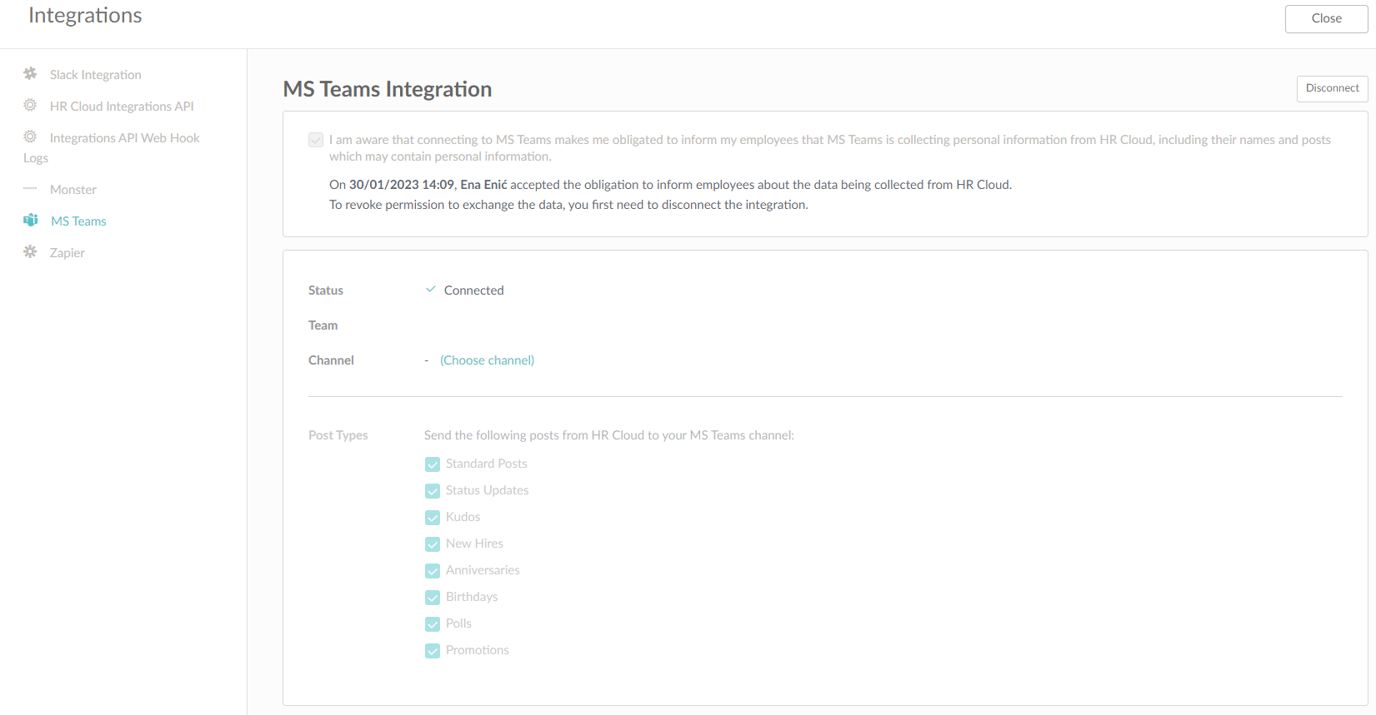Screen dimensions: 1376x715
Task: Click the Zapier puzzle icon
Action: [30, 252]
